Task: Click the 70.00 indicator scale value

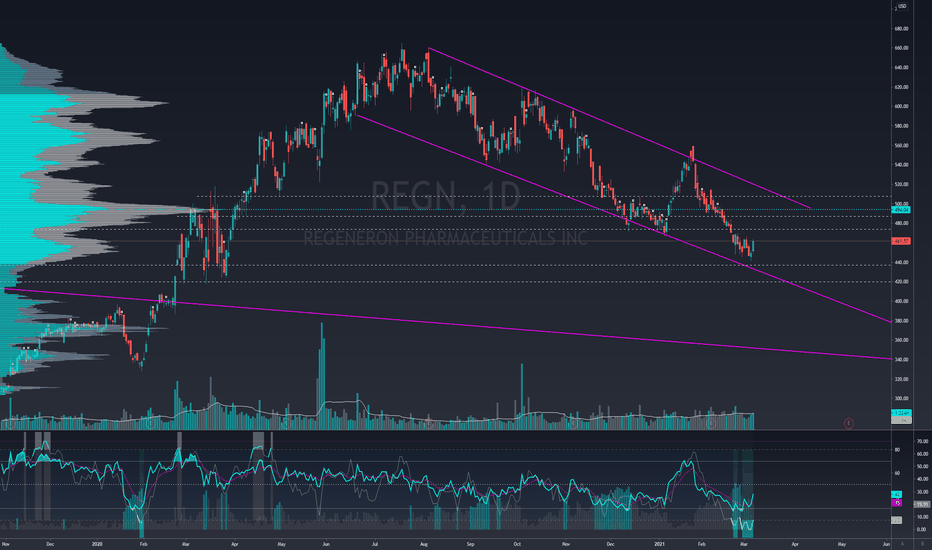Action: (x=922, y=441)
